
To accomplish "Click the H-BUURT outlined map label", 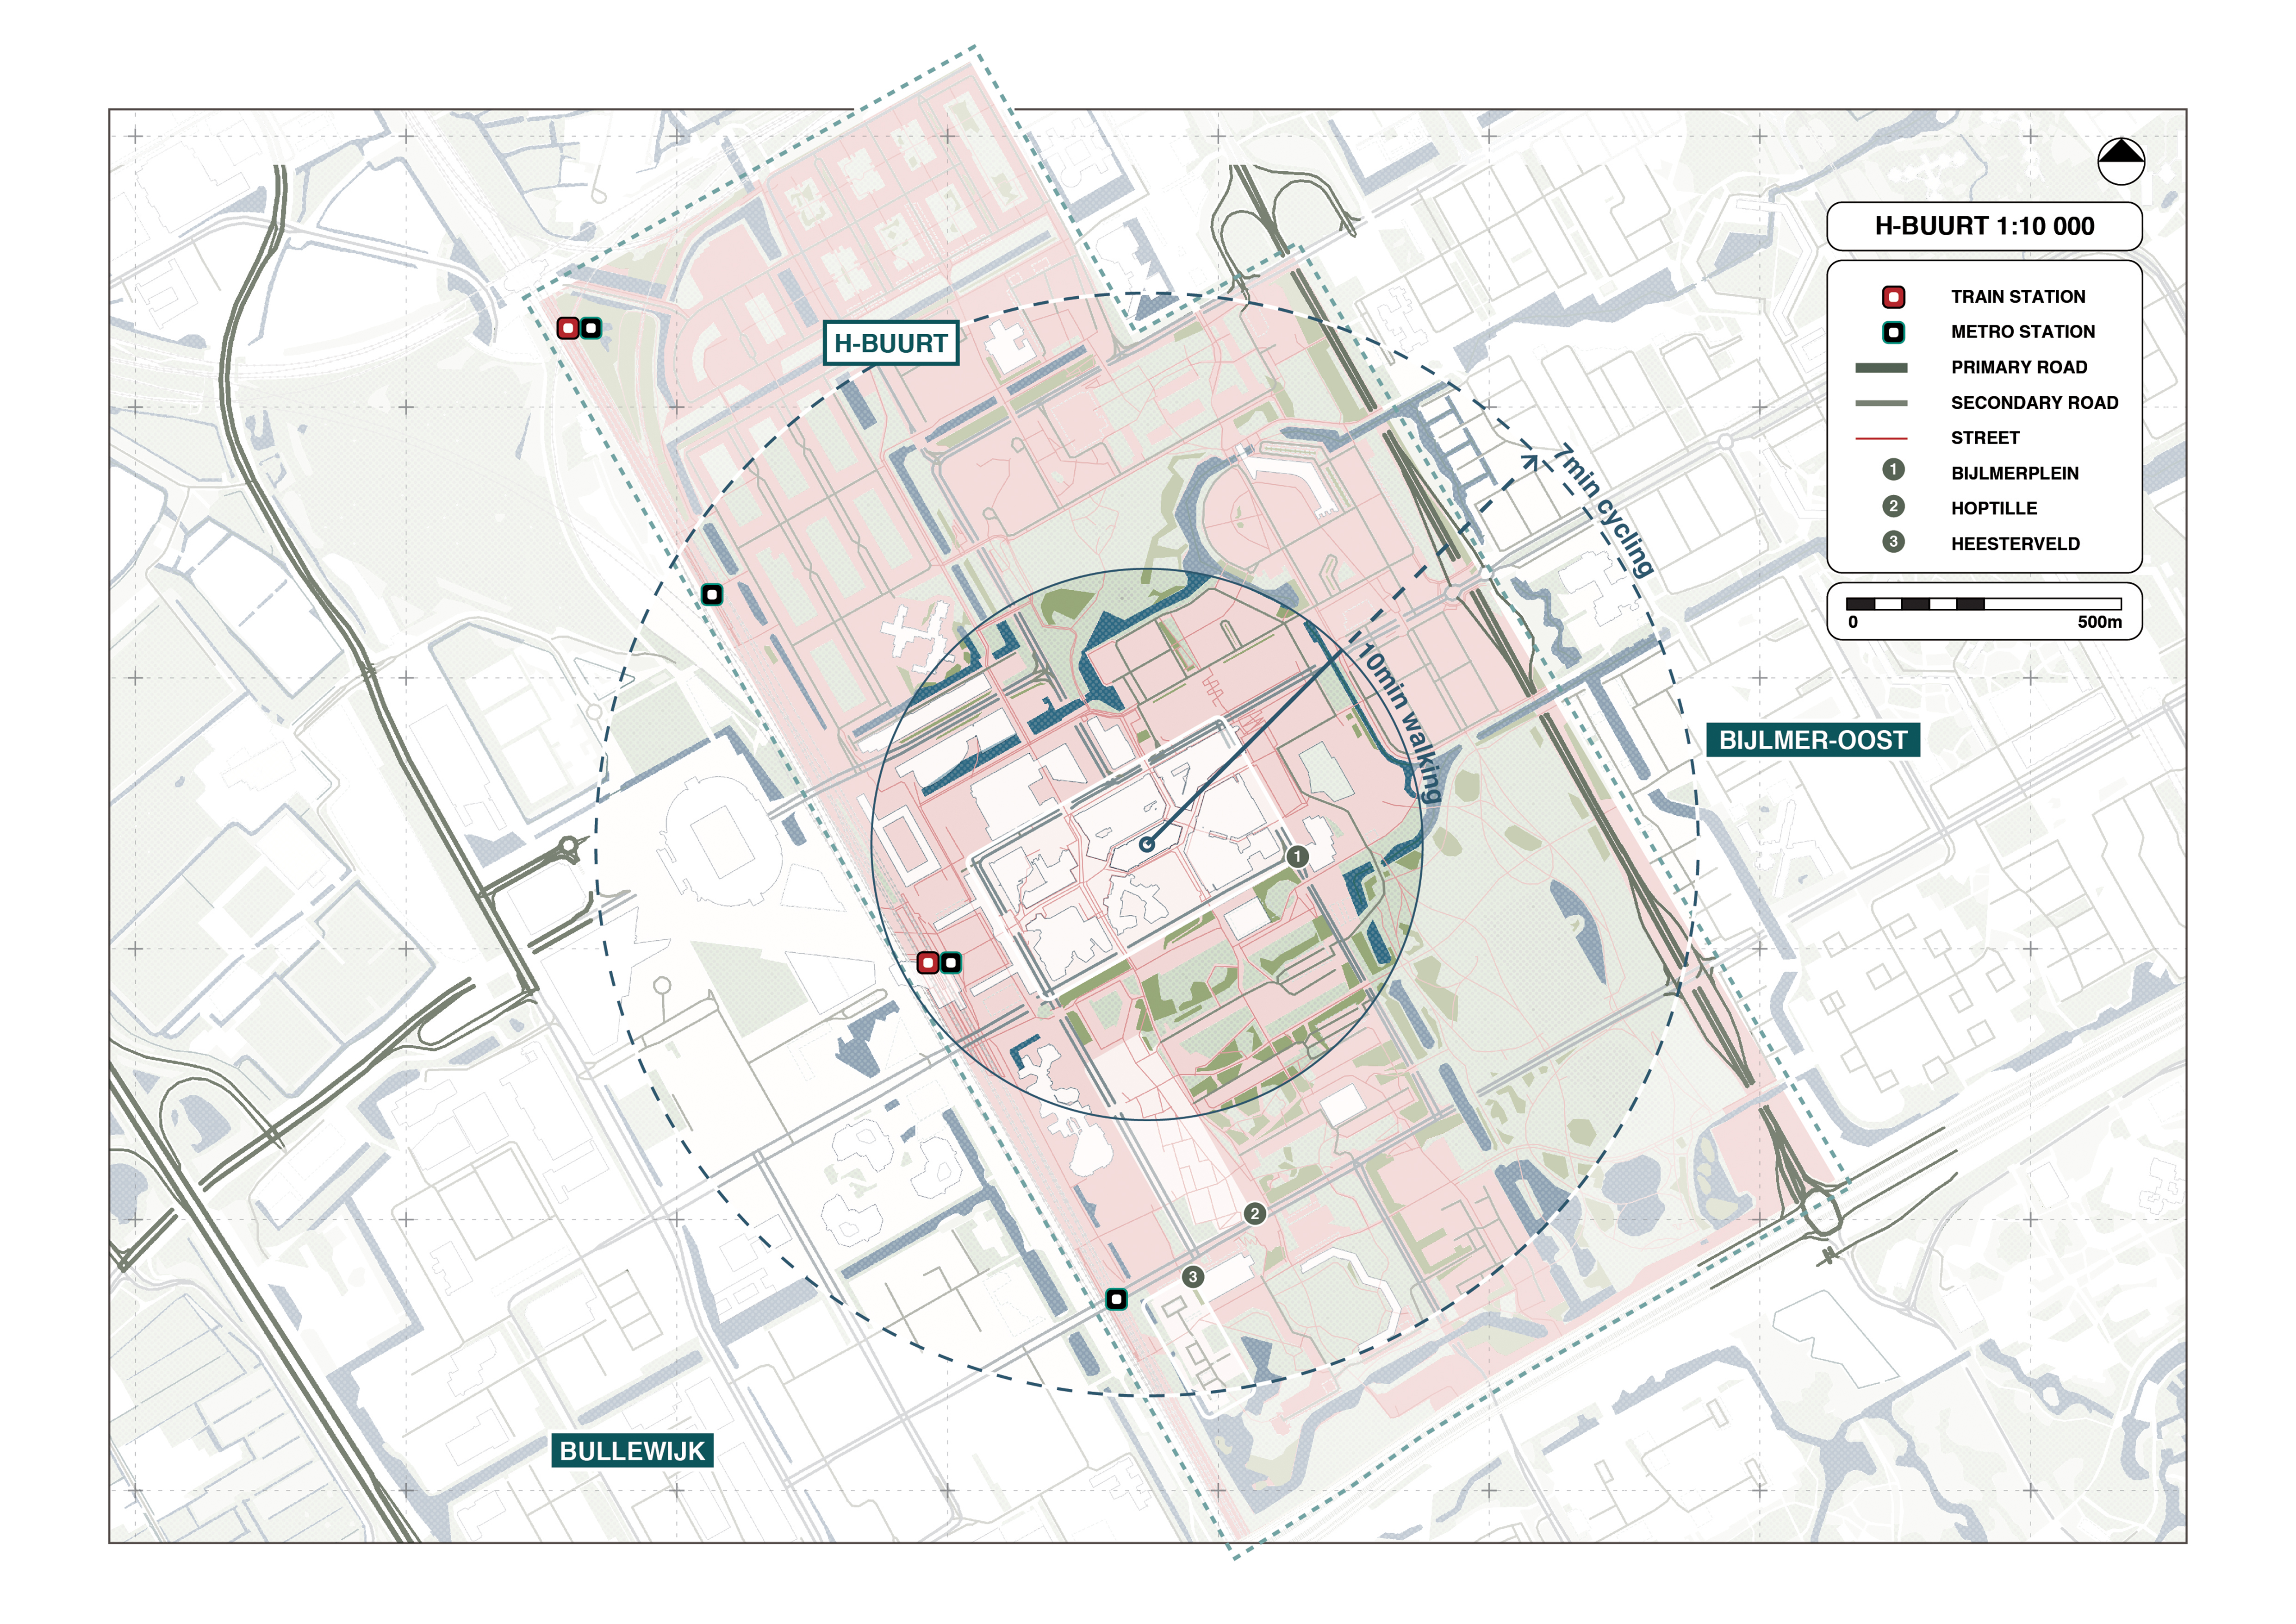I will (x=890, y=343).
